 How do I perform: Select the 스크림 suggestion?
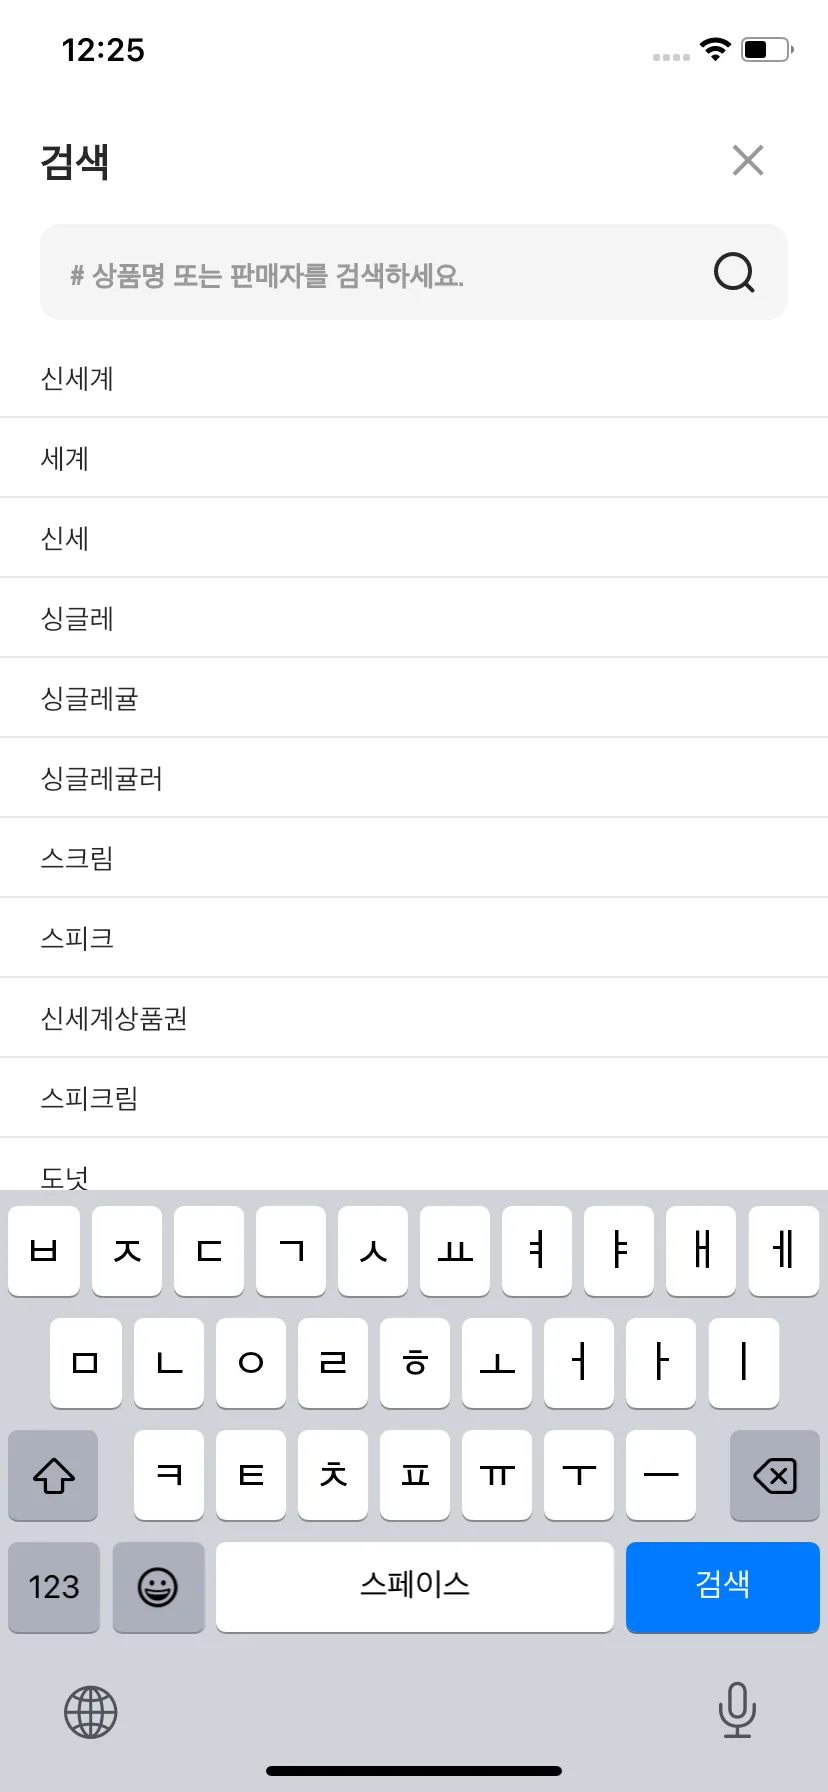(414, 858)
